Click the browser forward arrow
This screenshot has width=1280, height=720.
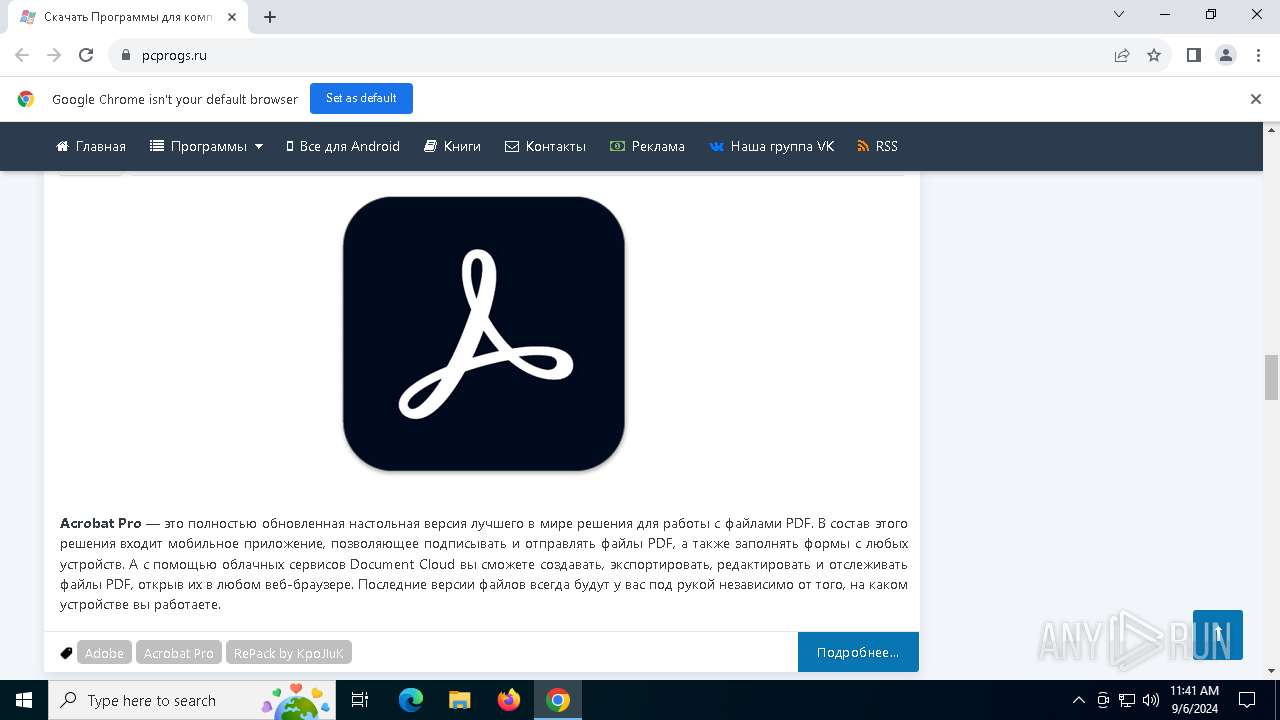54,55
